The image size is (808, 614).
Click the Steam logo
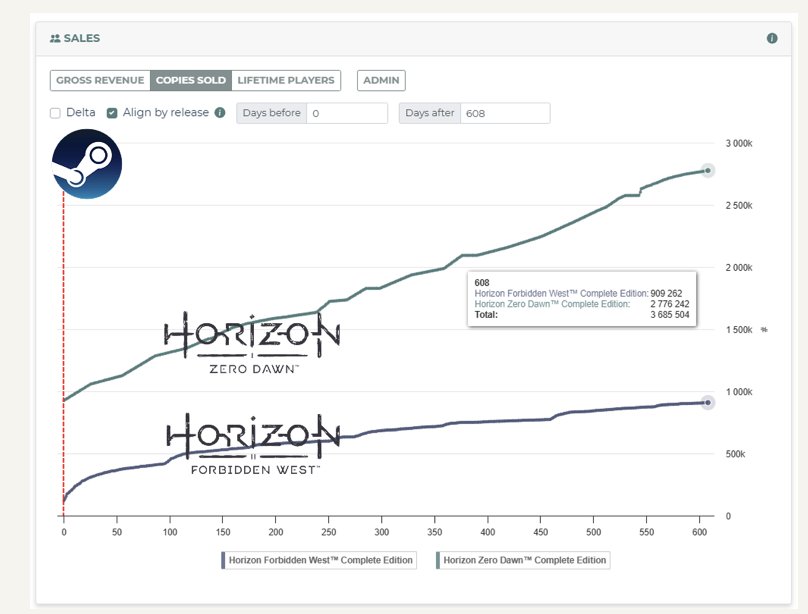coord(87,164)
